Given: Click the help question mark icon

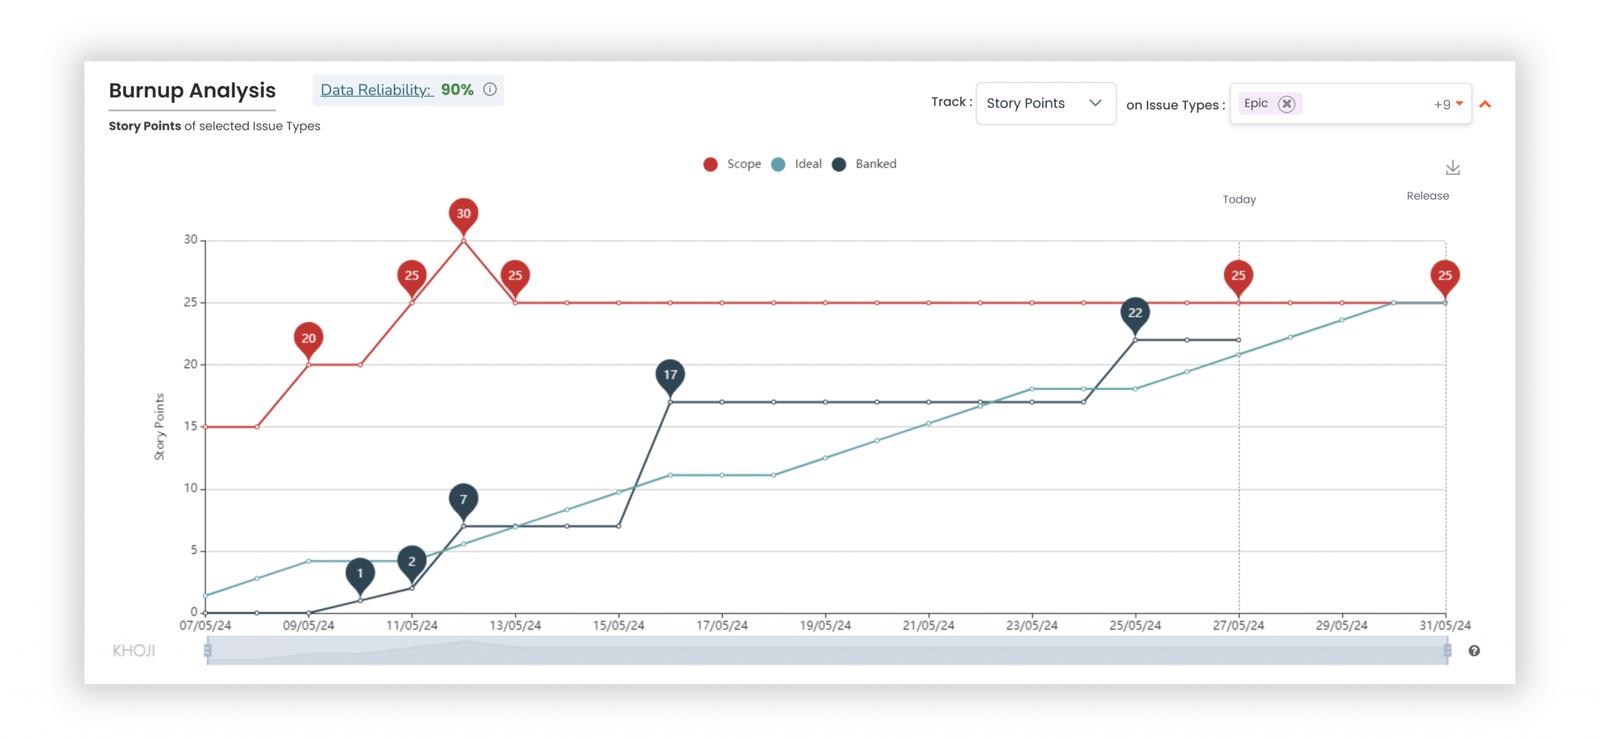Looking at the screenshot, I should pos(1474,651).
